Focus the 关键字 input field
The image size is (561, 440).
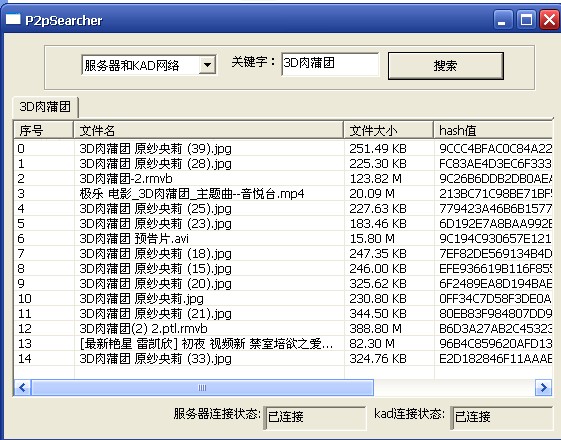tap(330, 64)
